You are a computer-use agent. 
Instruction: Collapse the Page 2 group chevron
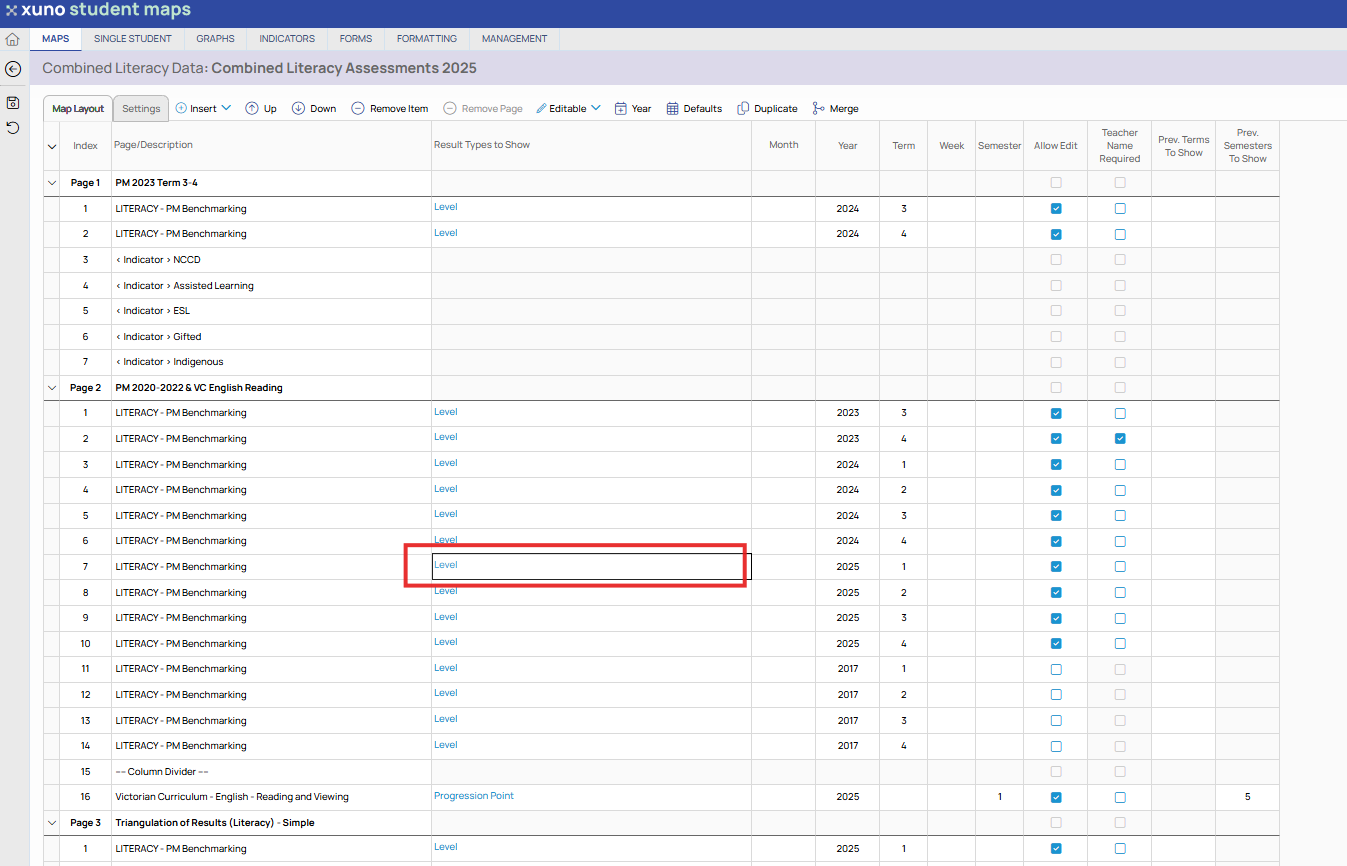coord(52,388)
